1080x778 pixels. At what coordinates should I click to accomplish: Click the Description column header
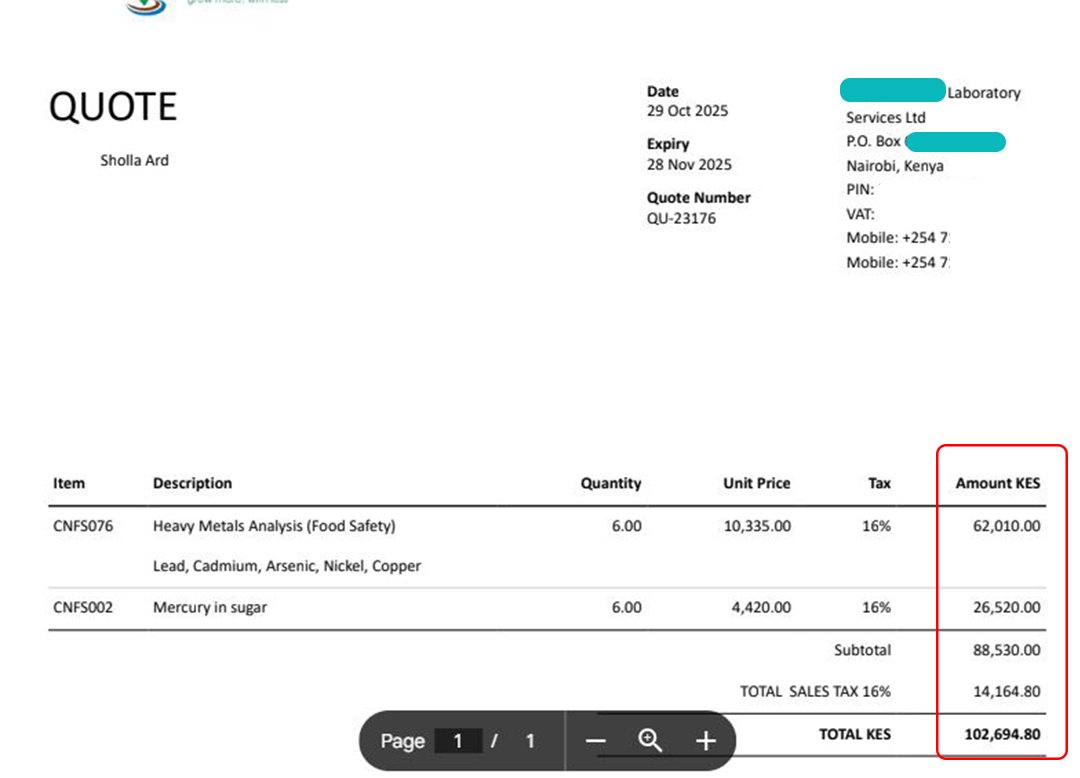192,483
